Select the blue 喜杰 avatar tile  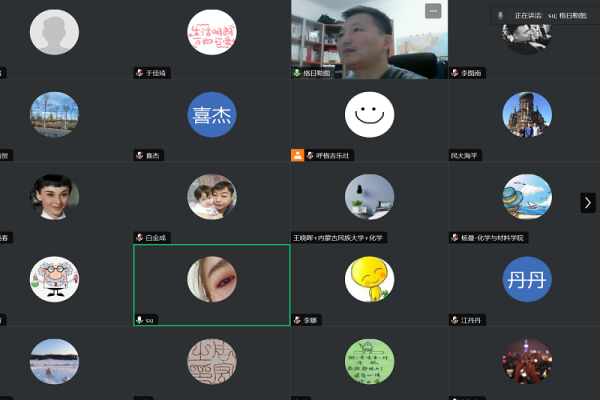pos(212,114)
